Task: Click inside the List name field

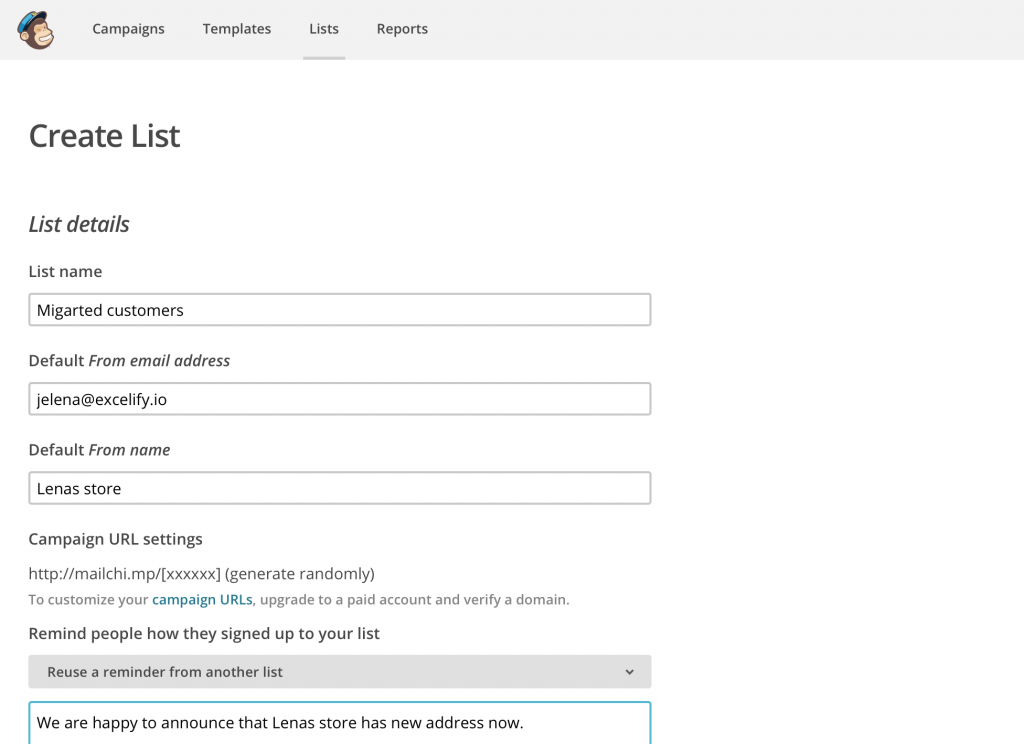Action: 339,310
